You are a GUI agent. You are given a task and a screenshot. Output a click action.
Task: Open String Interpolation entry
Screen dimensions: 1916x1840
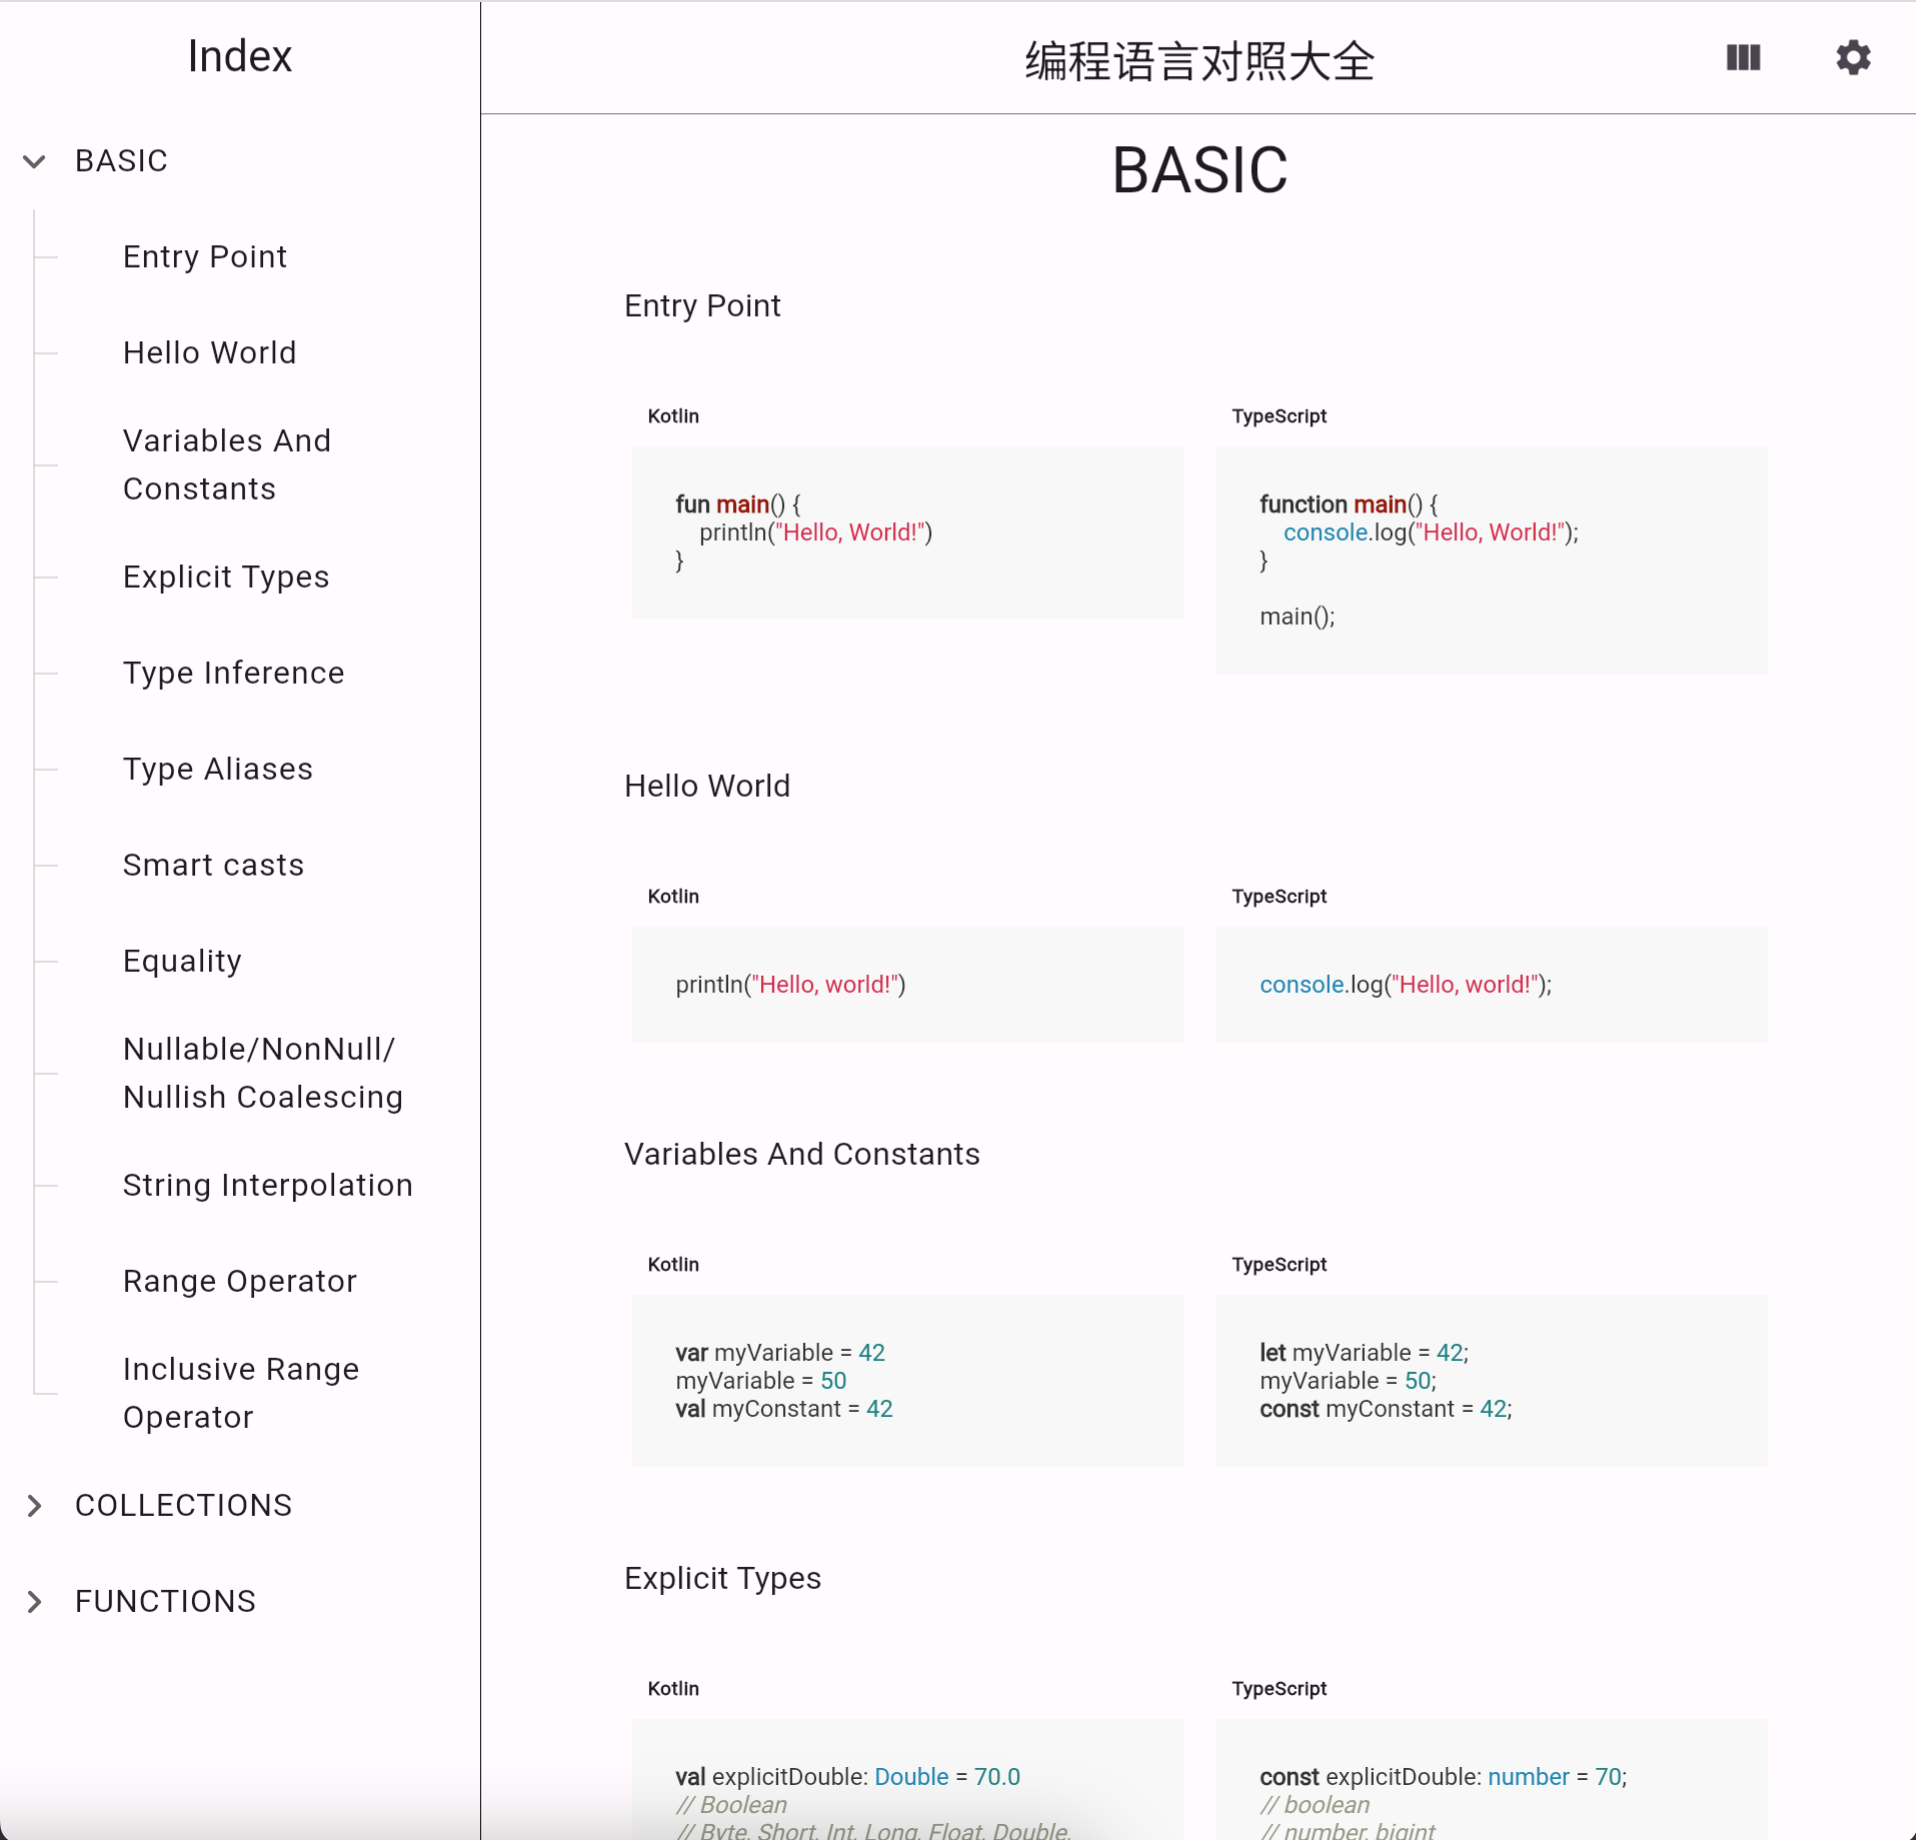[x=267, y=1185]
